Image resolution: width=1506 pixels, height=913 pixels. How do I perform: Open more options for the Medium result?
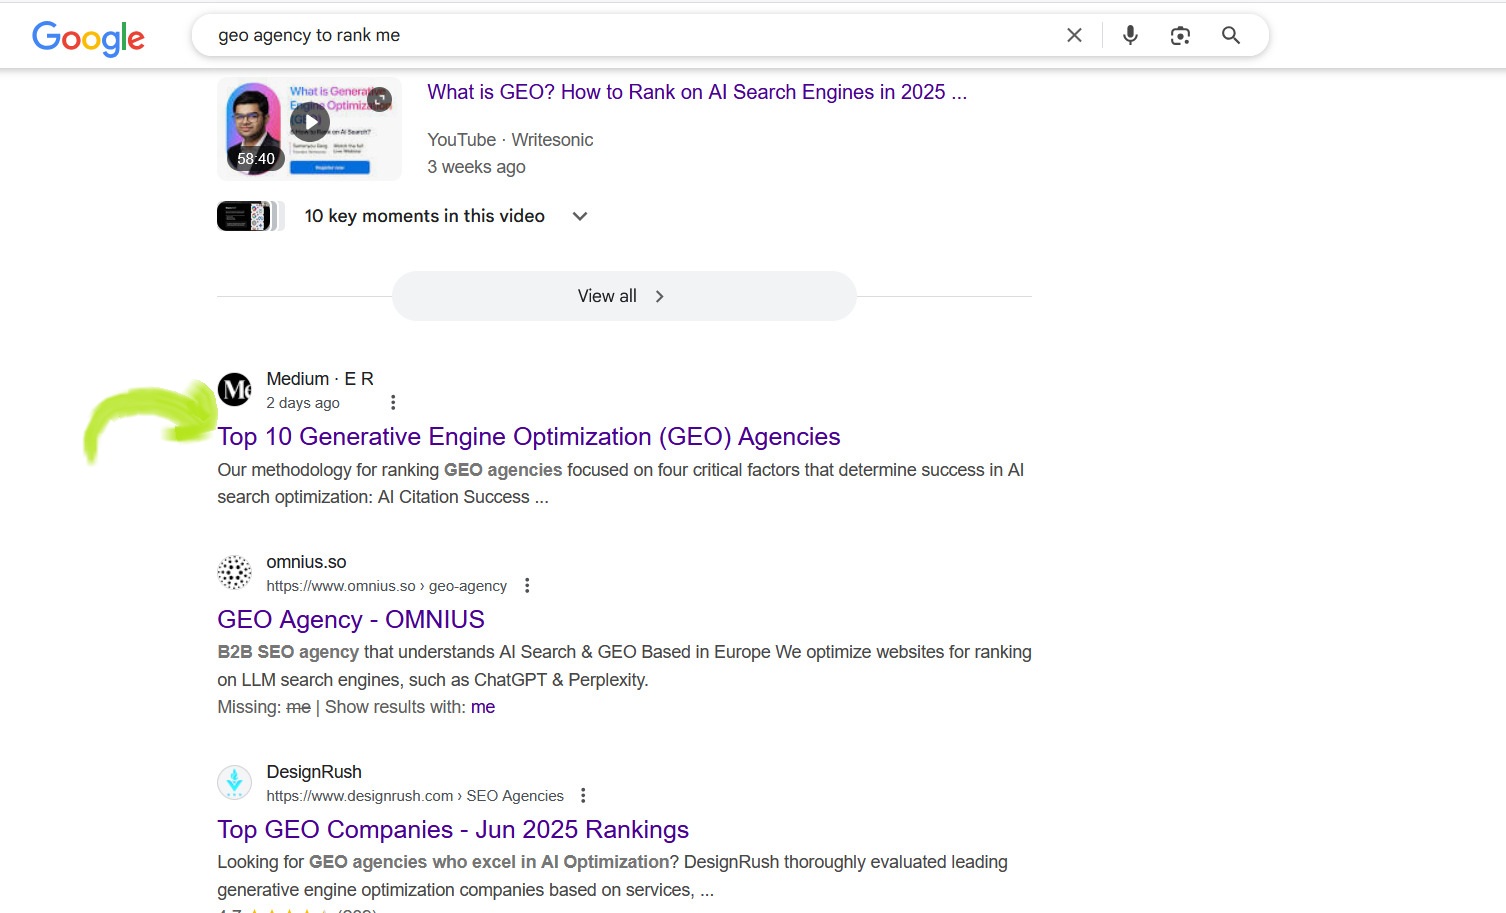coord(393,402)
